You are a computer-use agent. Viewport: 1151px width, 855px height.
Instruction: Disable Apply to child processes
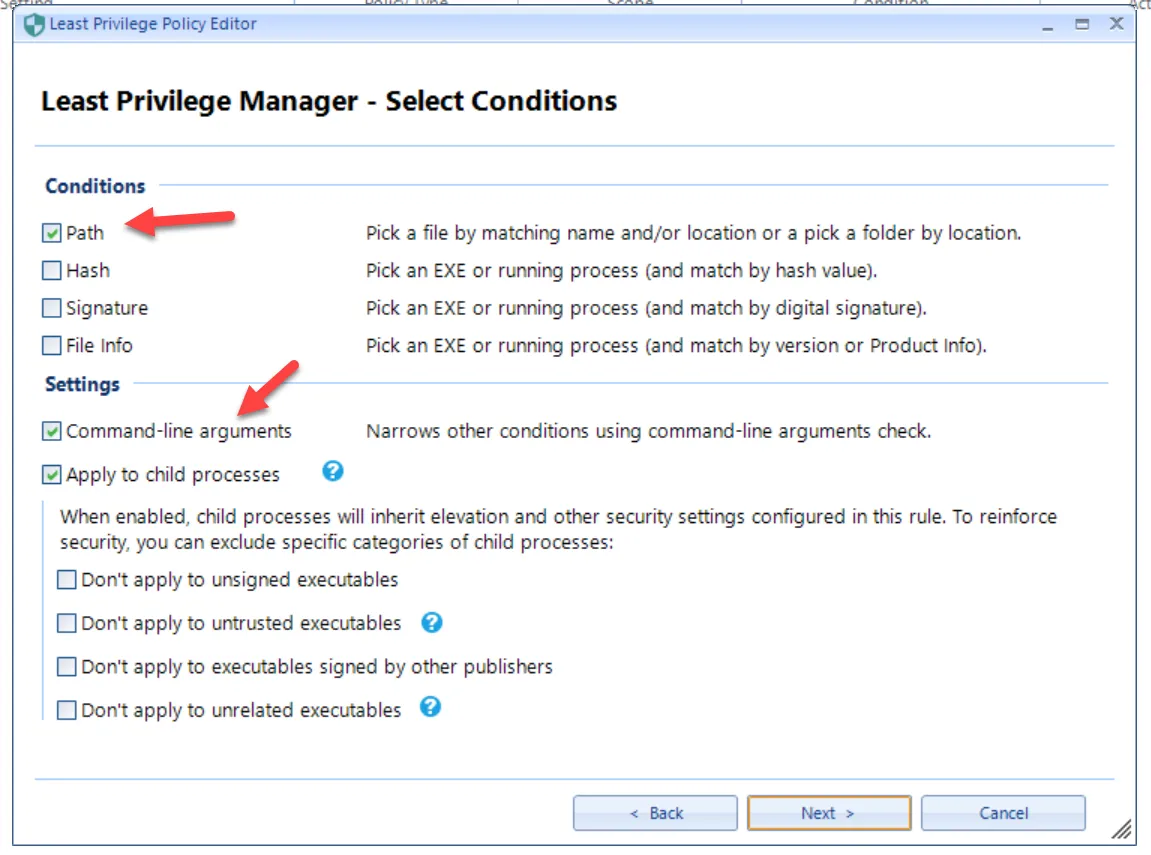[x=52, y=474]
